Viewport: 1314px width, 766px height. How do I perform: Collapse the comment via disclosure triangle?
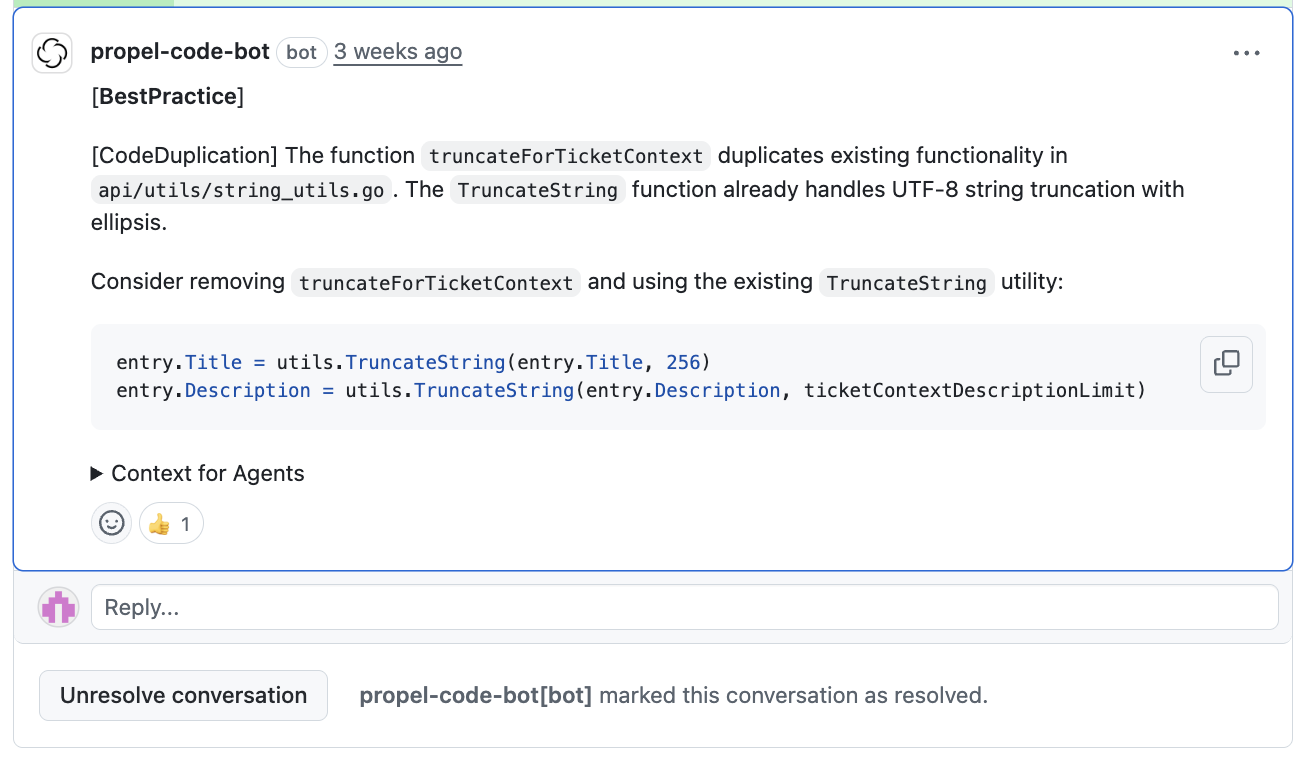[x=97, y=473]
